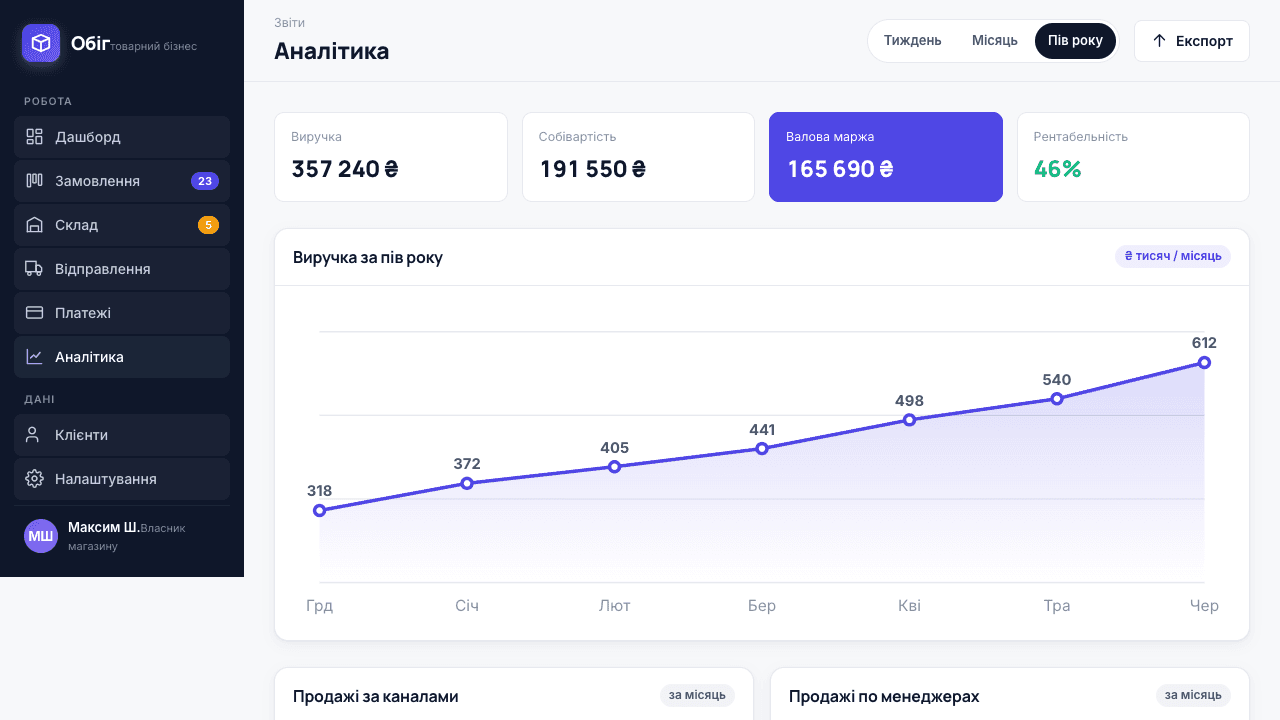Click за місяць chip in Продажі за каналами
The height and width of the screenshot is (720, 1280).
tap(697, 695)
